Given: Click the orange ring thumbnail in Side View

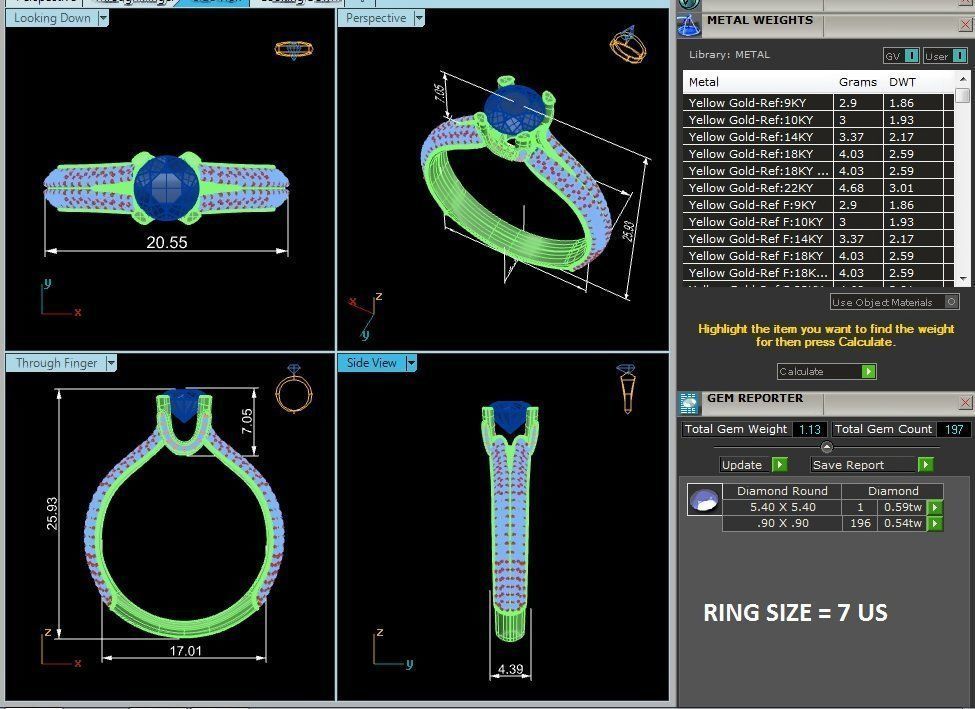Looking at the screenshot, I should 627,389.
